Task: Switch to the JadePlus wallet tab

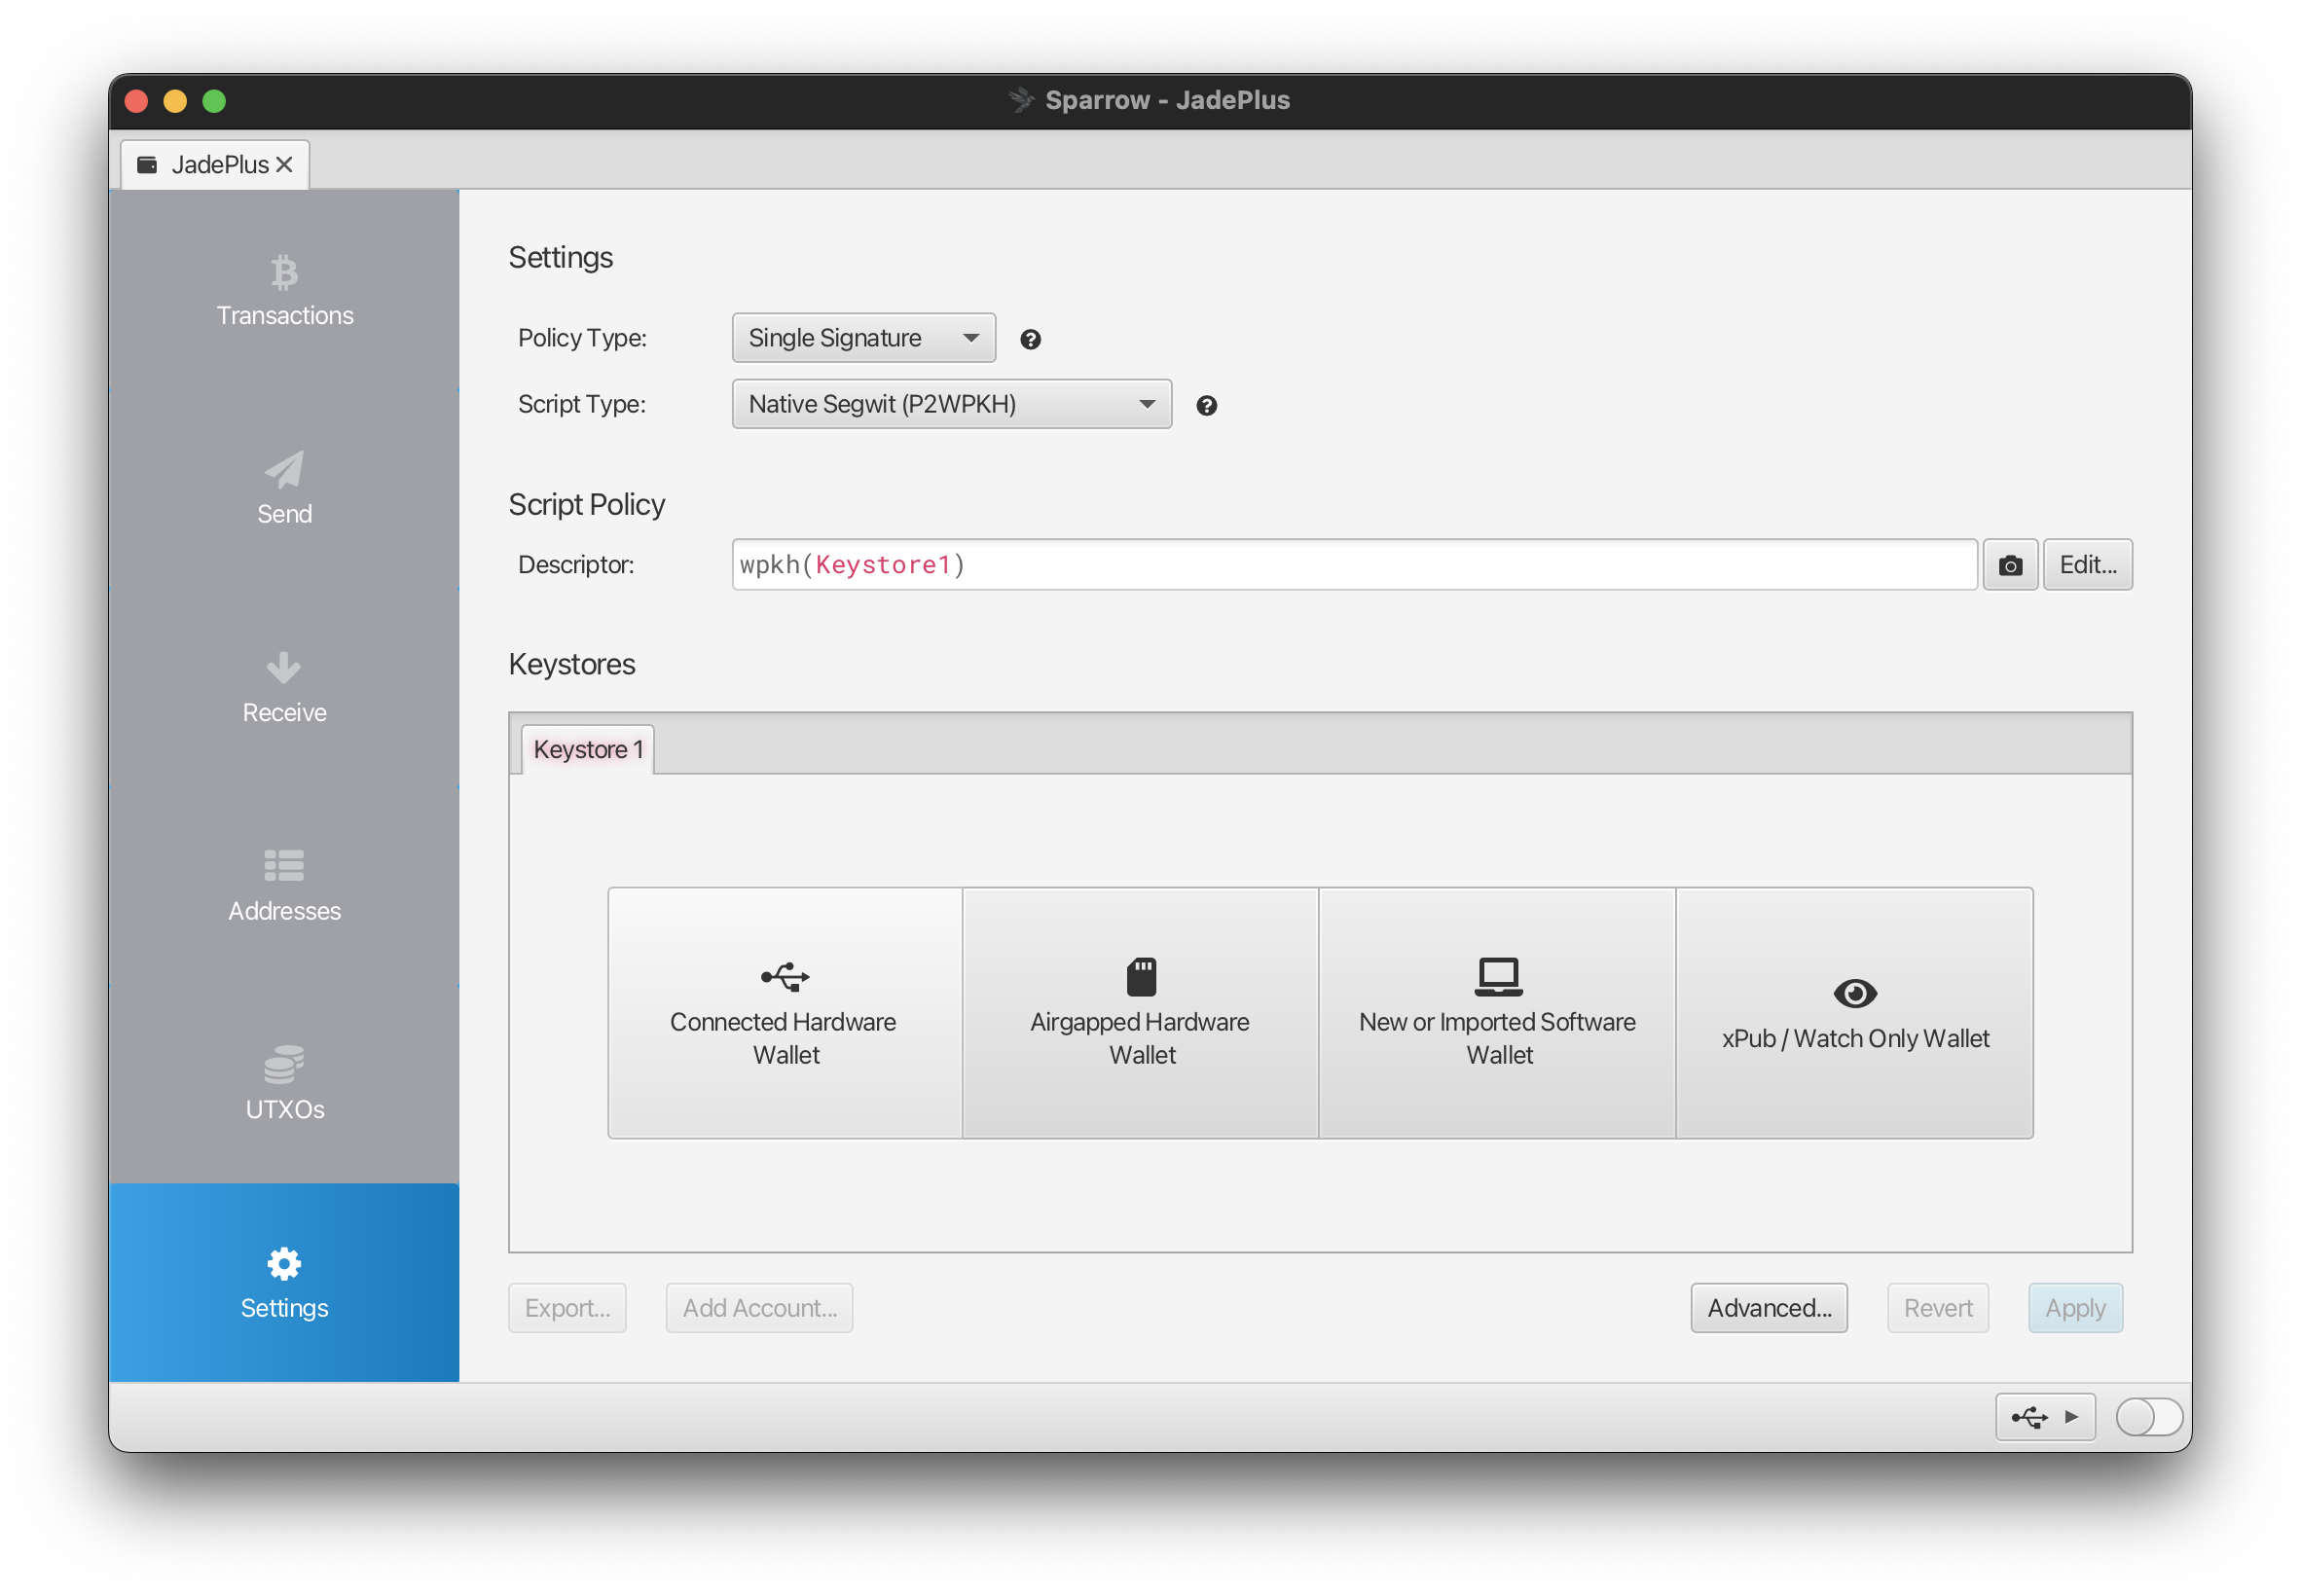Action: pos(219,165)
